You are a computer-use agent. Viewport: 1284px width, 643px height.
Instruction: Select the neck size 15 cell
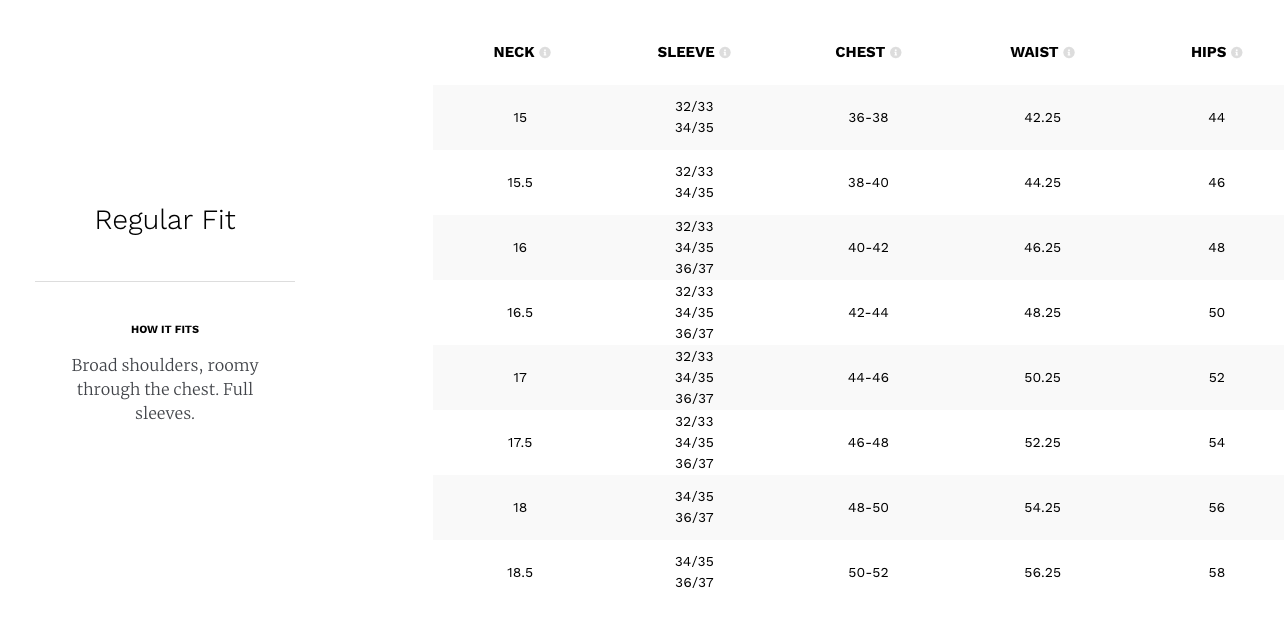pos(520,118)
